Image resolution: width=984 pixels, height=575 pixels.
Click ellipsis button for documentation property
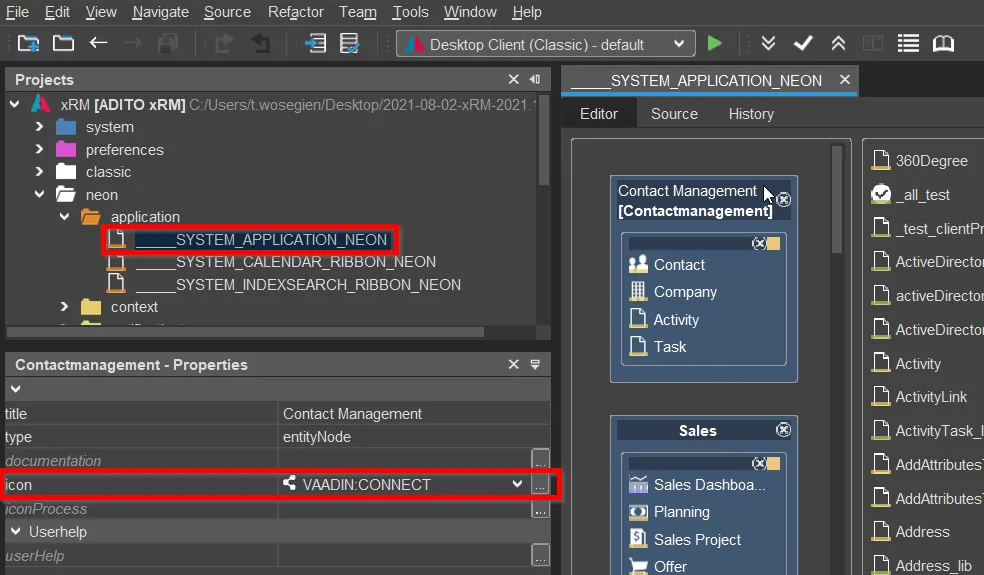(x=540, y=460)
